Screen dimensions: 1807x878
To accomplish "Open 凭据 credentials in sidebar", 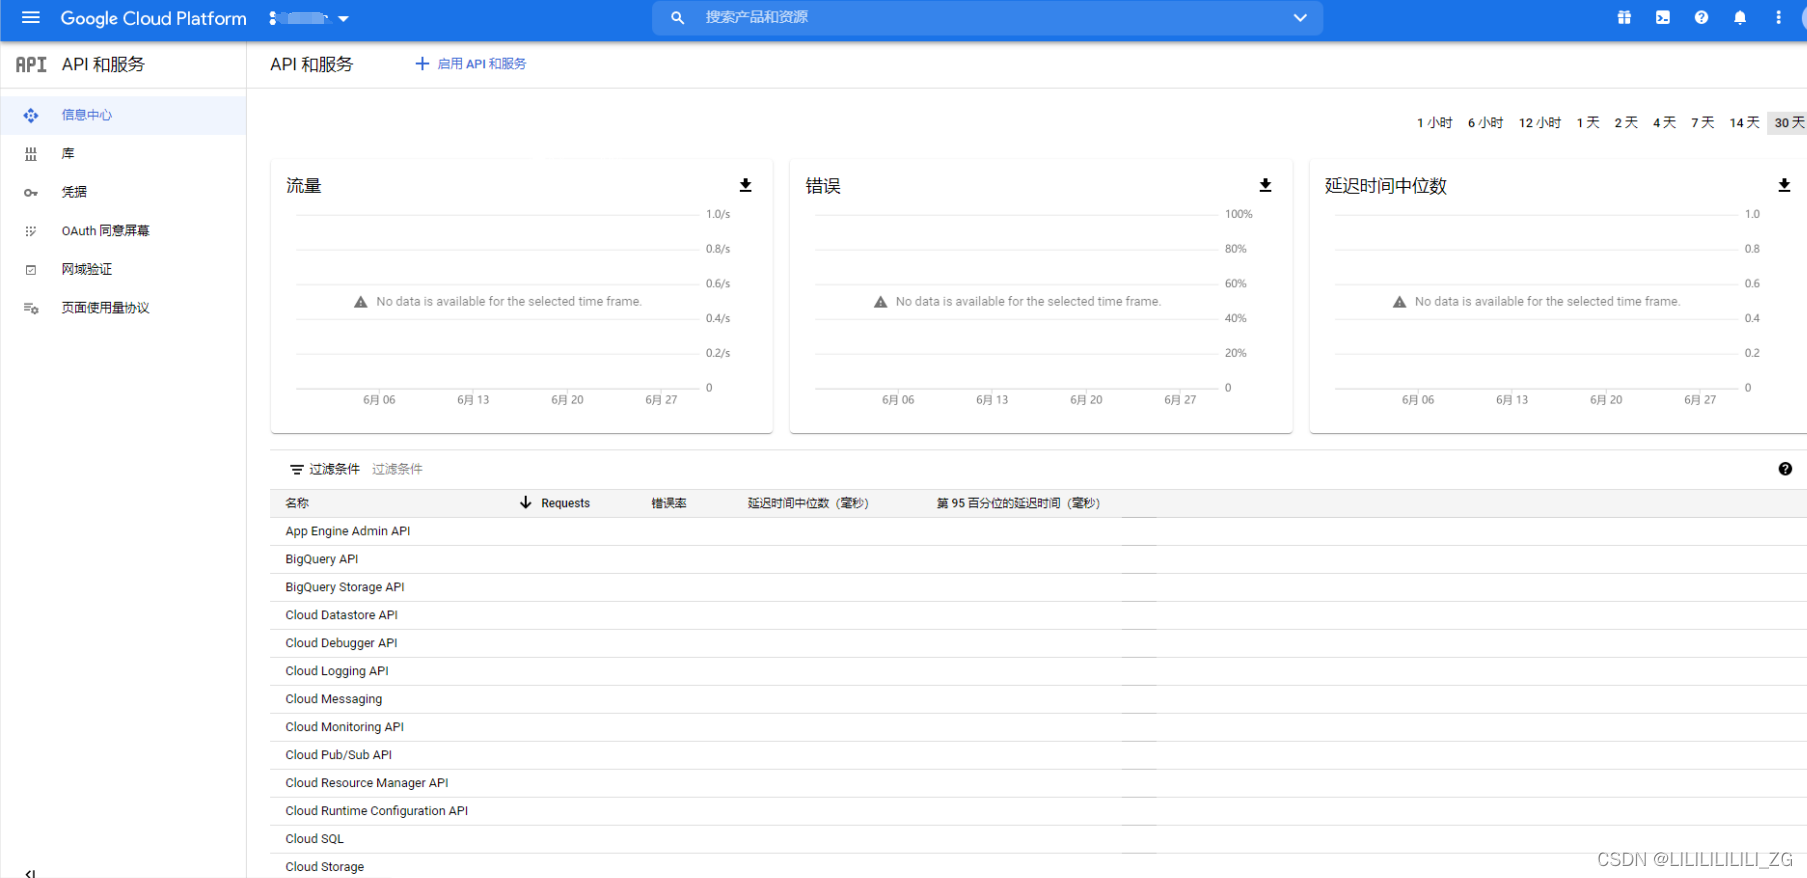I will pos(123,192).
